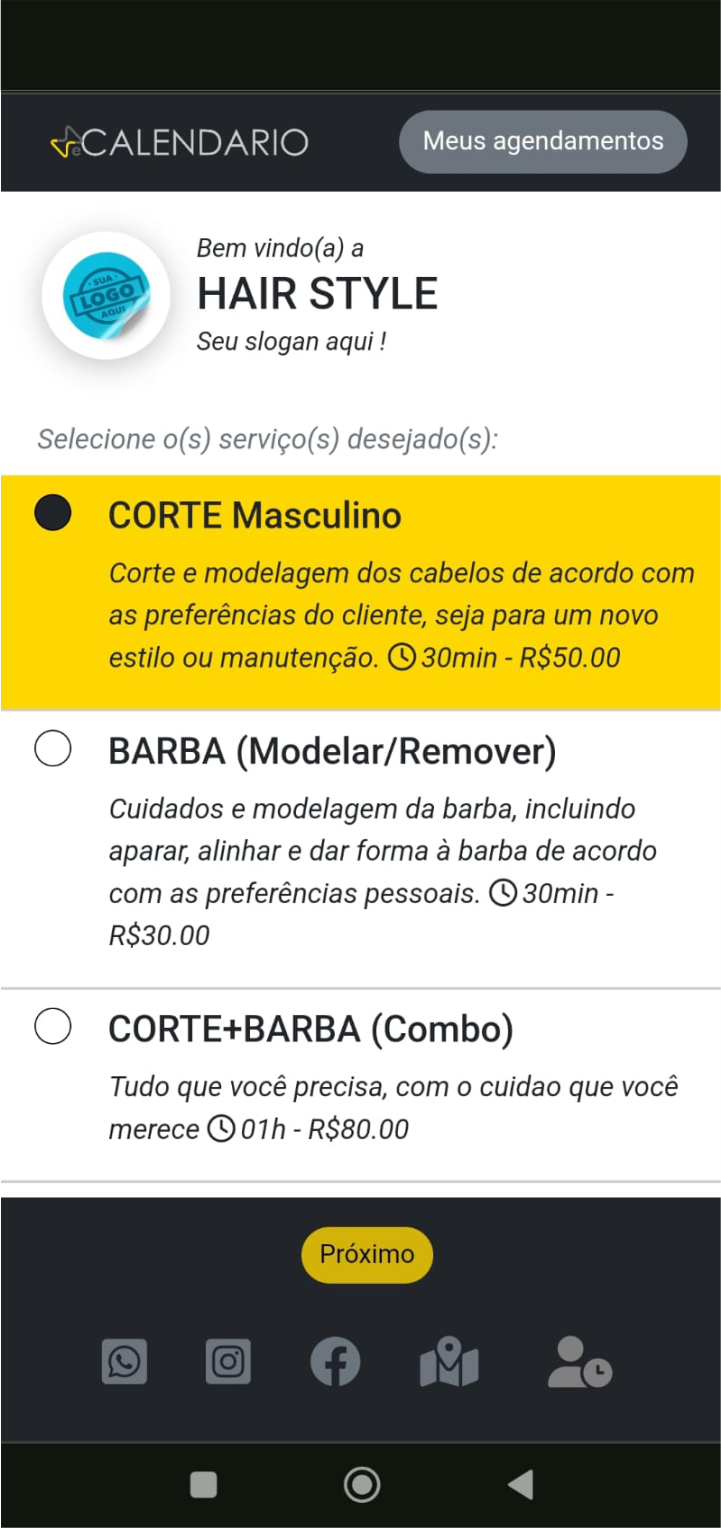Tap the Android home button

361,1485
